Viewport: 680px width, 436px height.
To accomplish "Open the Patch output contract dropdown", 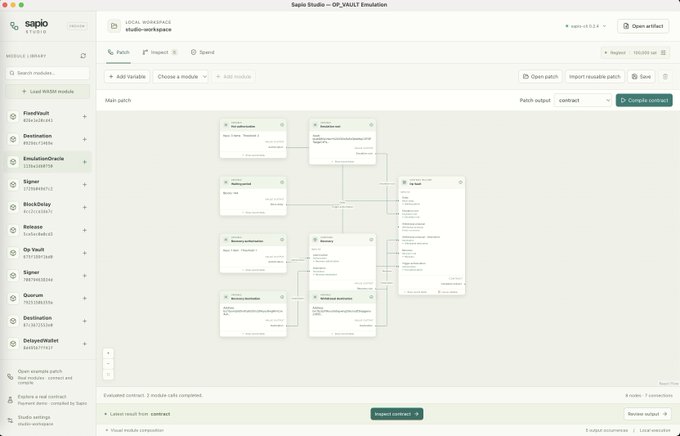I will (x=583, y=100).
